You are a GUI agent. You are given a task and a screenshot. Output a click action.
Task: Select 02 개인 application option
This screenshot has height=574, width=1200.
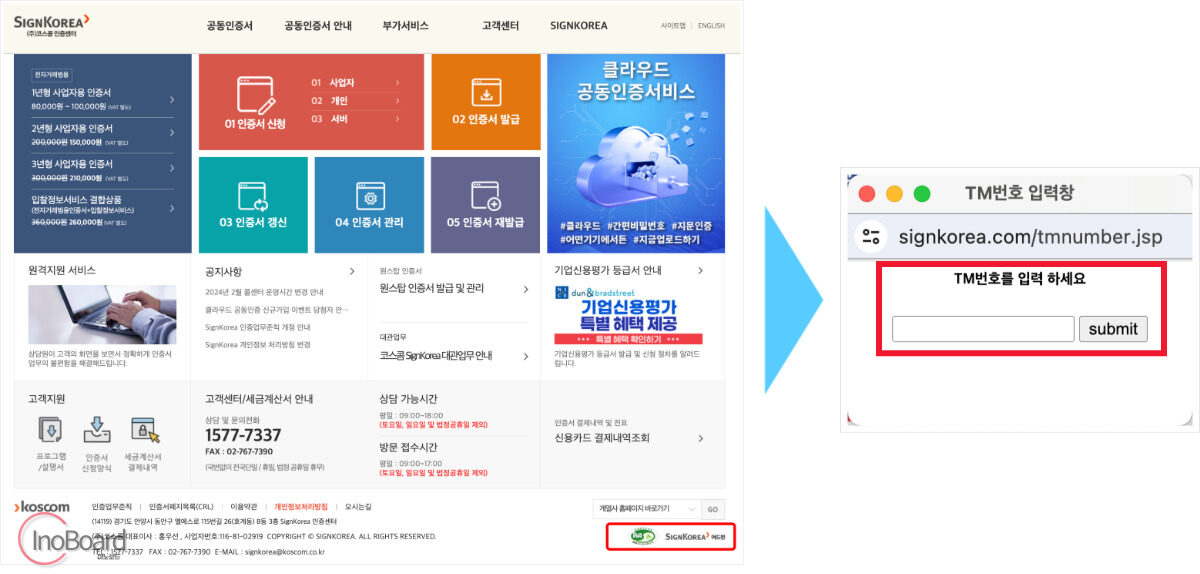[356, 101]
